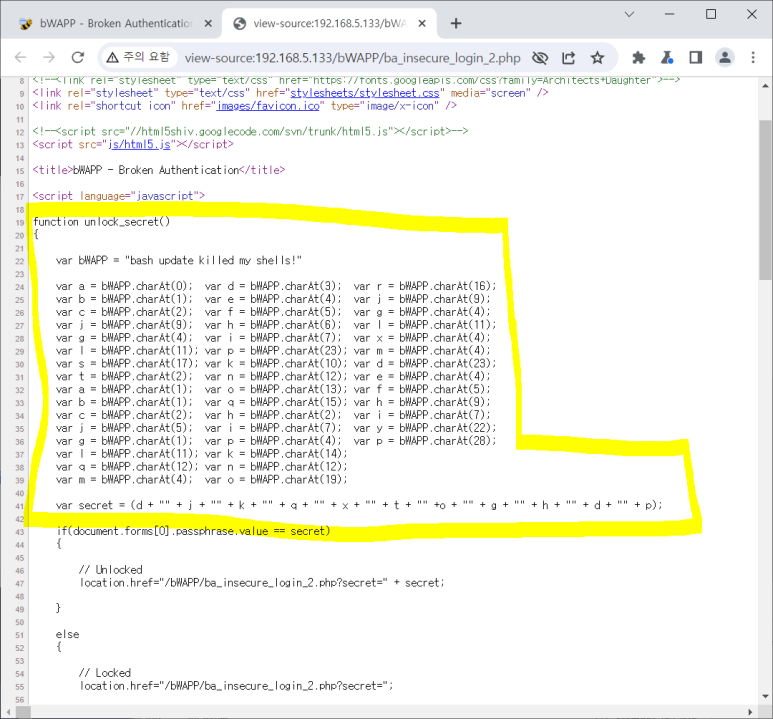The height and width of the screenshot is (719, 773).
Task: Click the 'var a = bWAPP.charAt(0);' statement
Action: click(124, 286)
